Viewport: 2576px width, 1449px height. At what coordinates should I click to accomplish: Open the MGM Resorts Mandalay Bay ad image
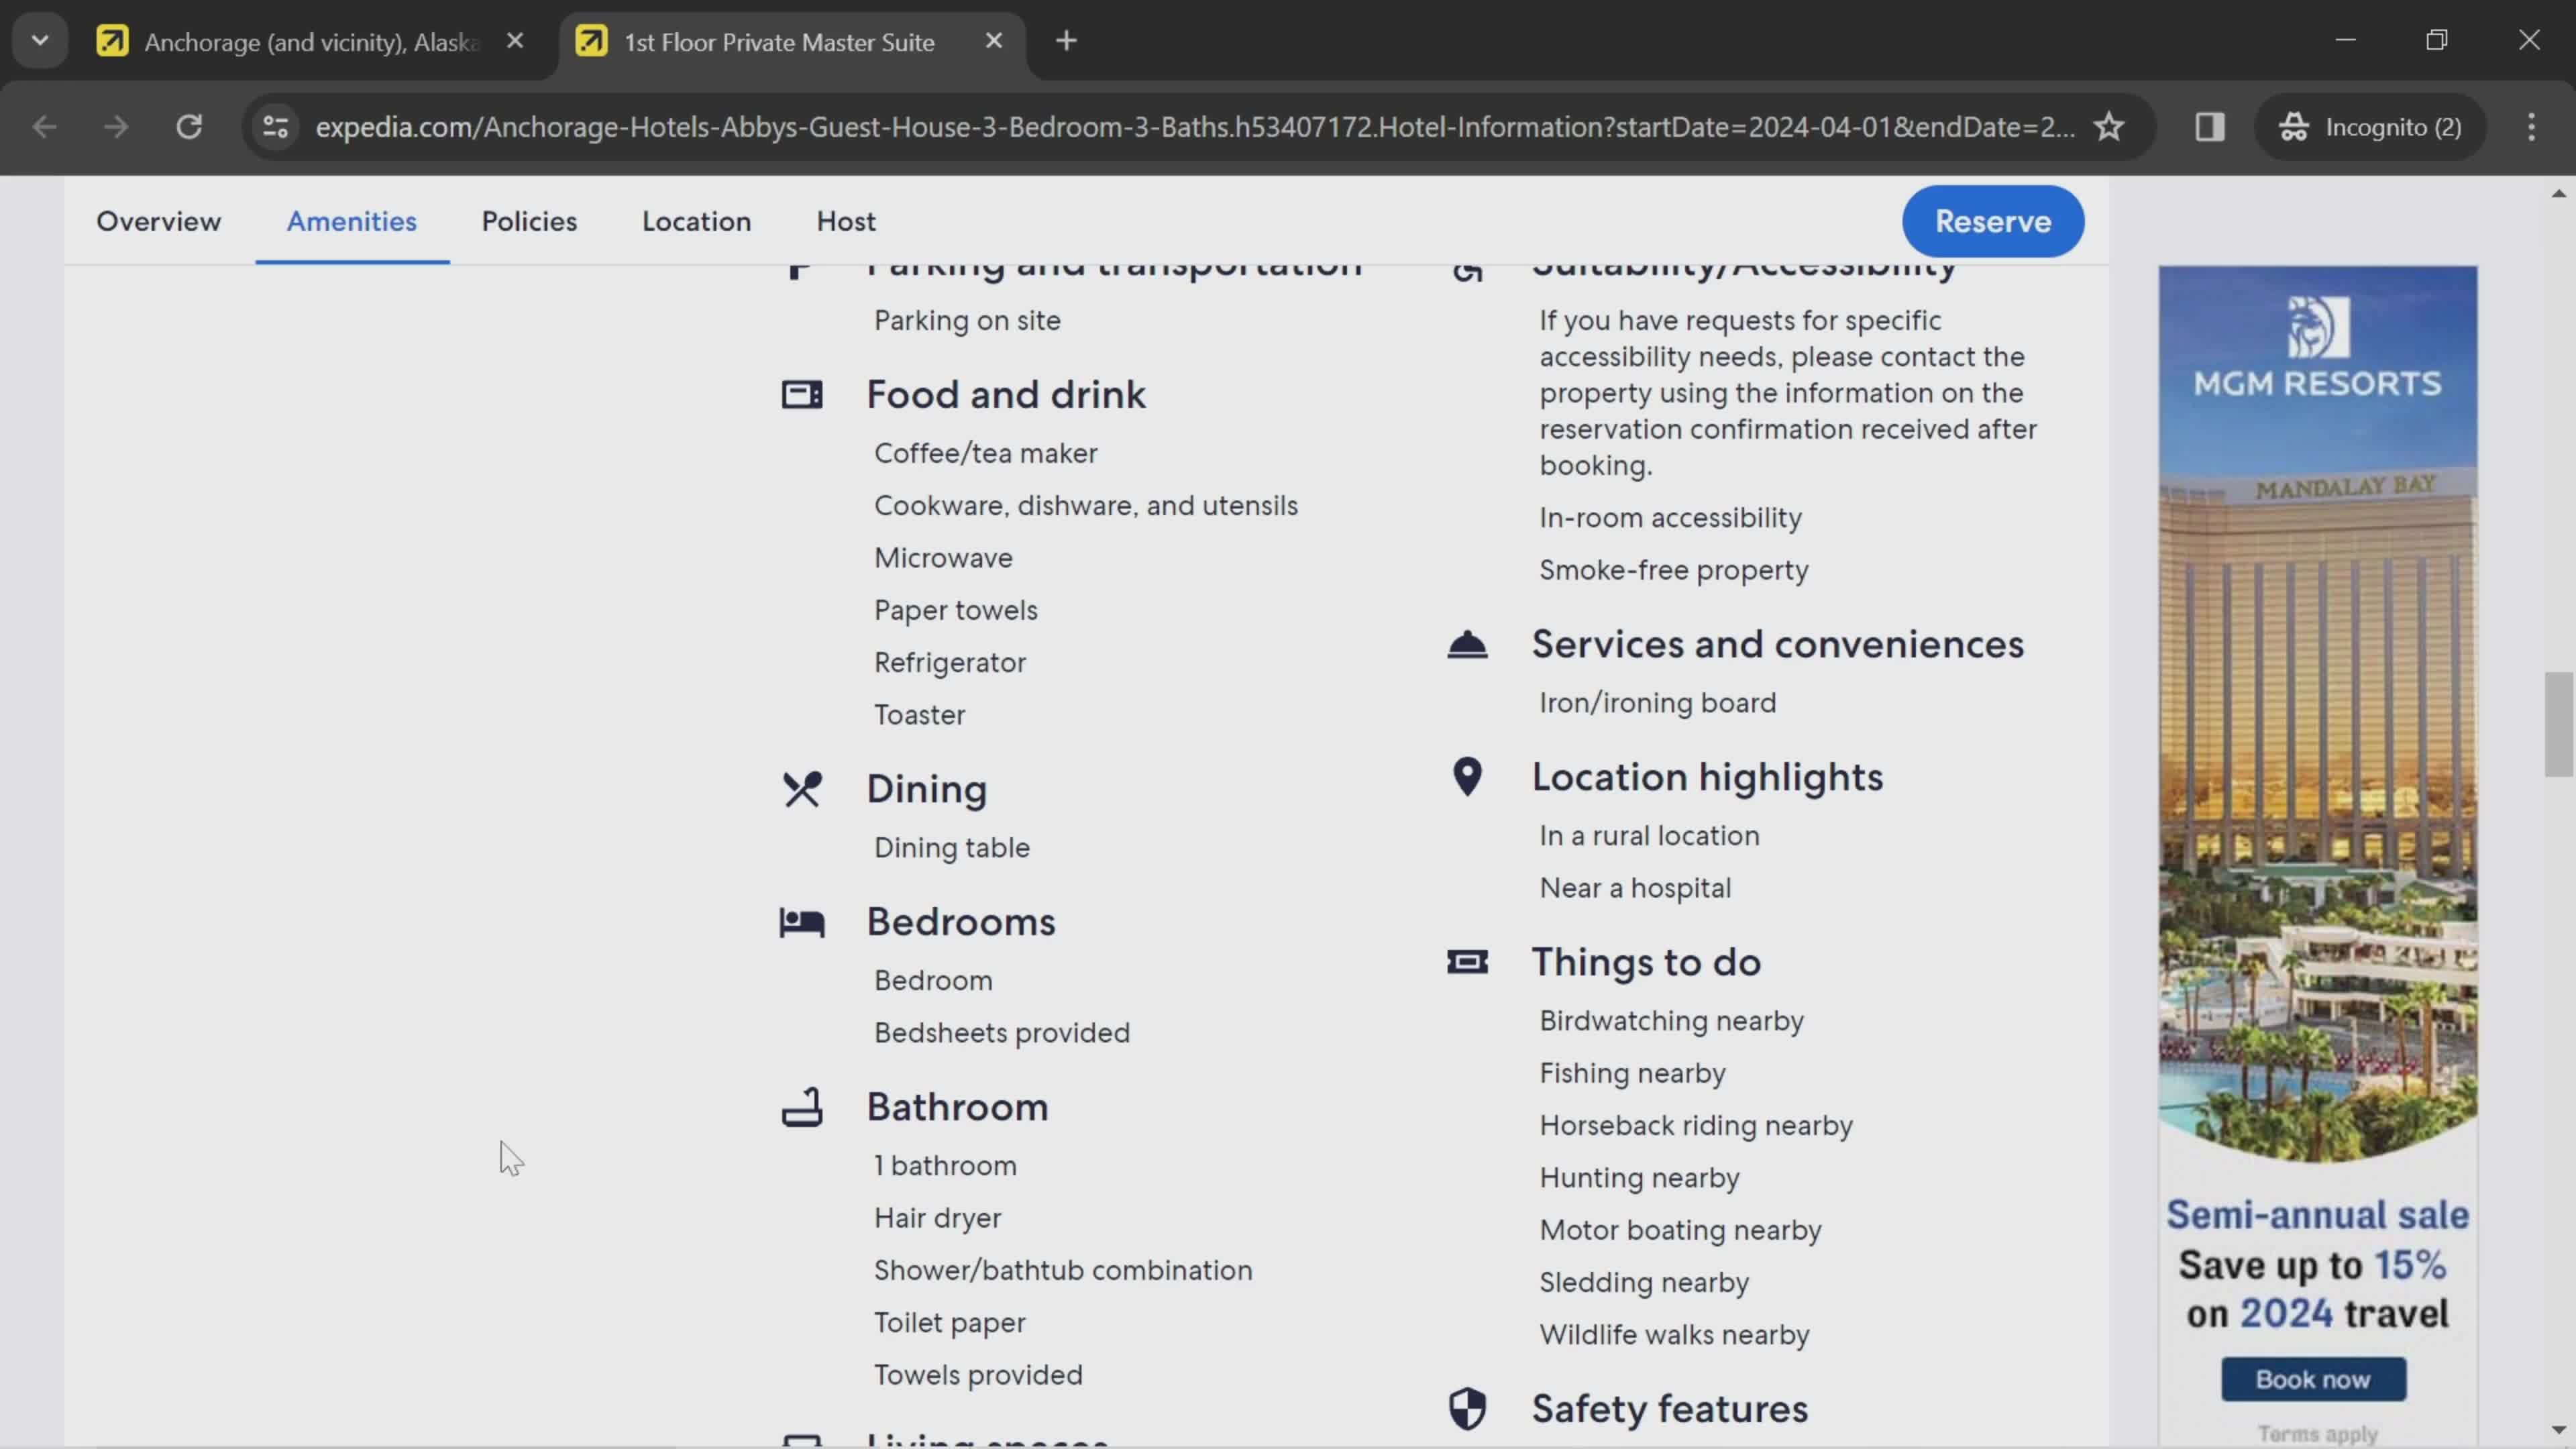tap(2317, 715)
